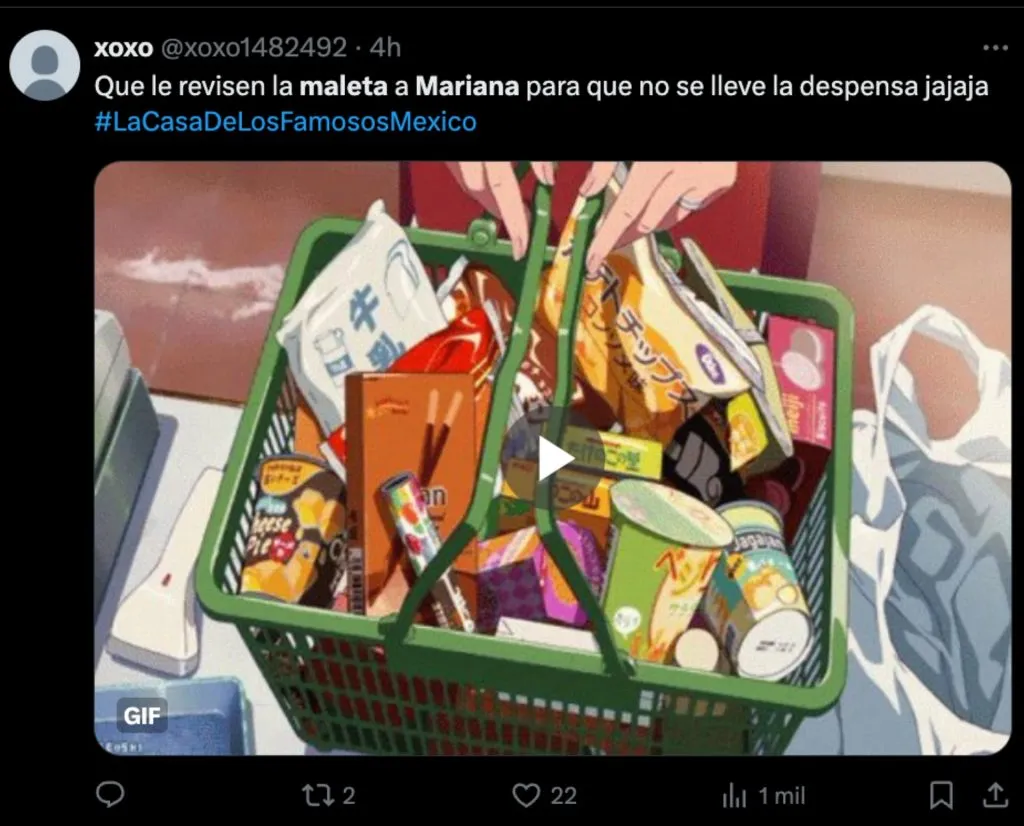Share the tweet using the upload arrow icon
1024x826 pixels.
coord(995,795)
